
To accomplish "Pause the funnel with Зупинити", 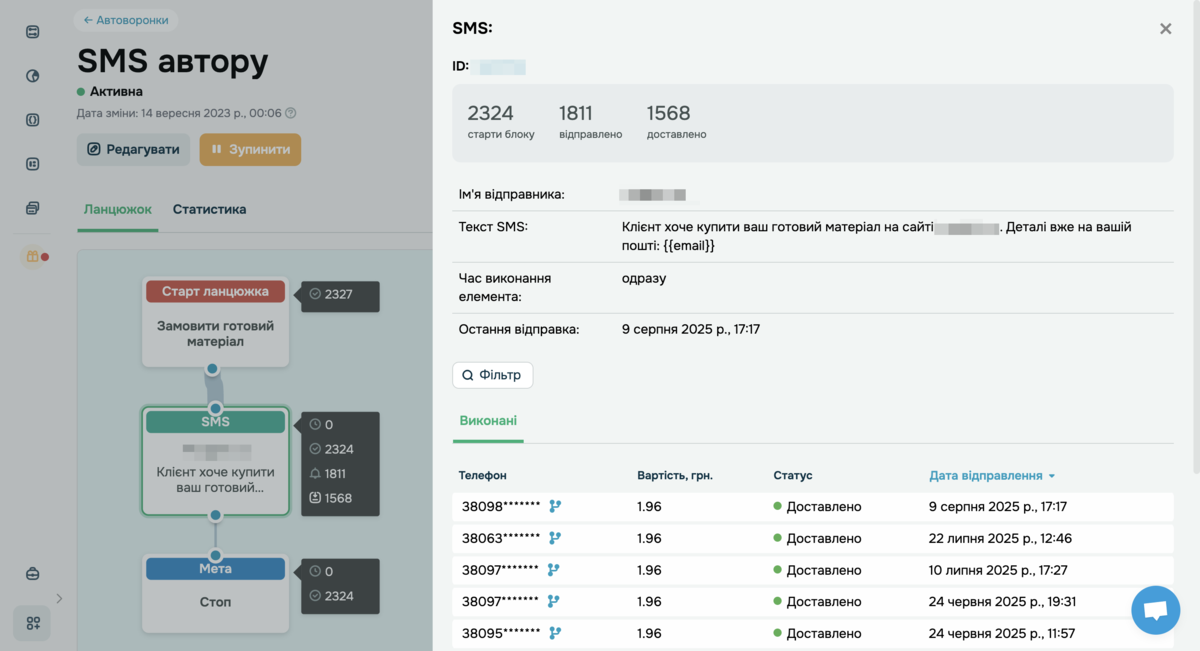I will pos(250,149).
